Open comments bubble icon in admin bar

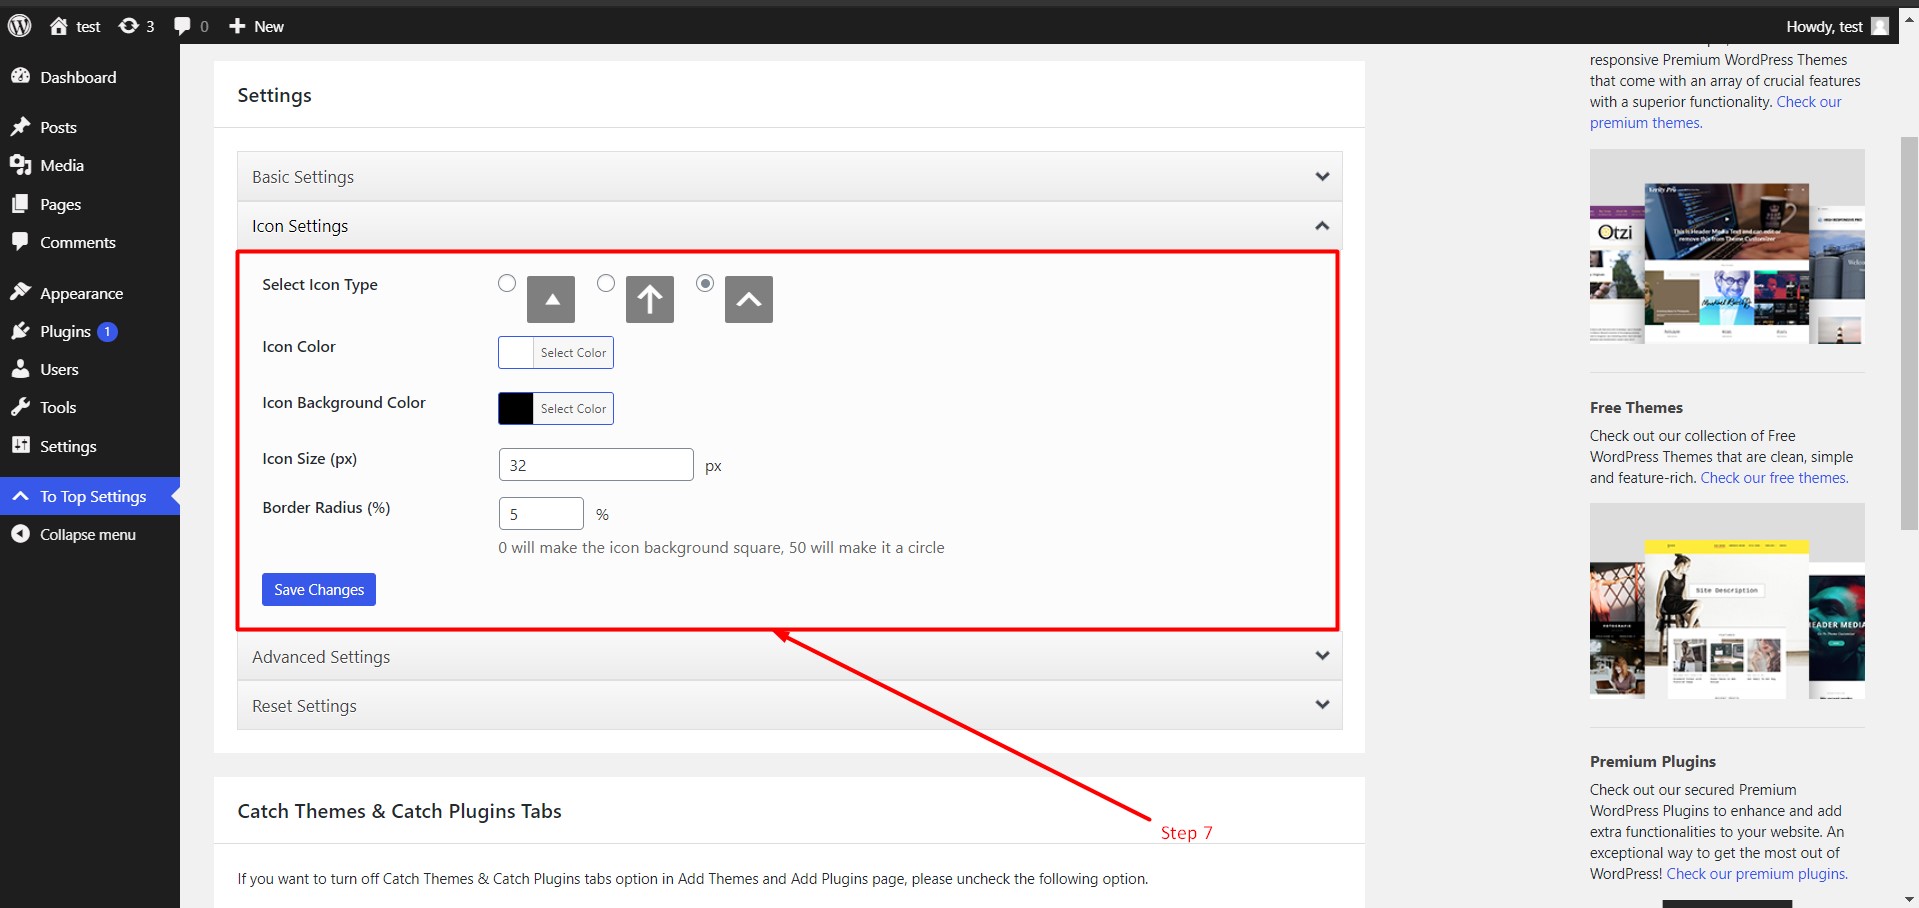pyautogui.click(x=182, y=26)
